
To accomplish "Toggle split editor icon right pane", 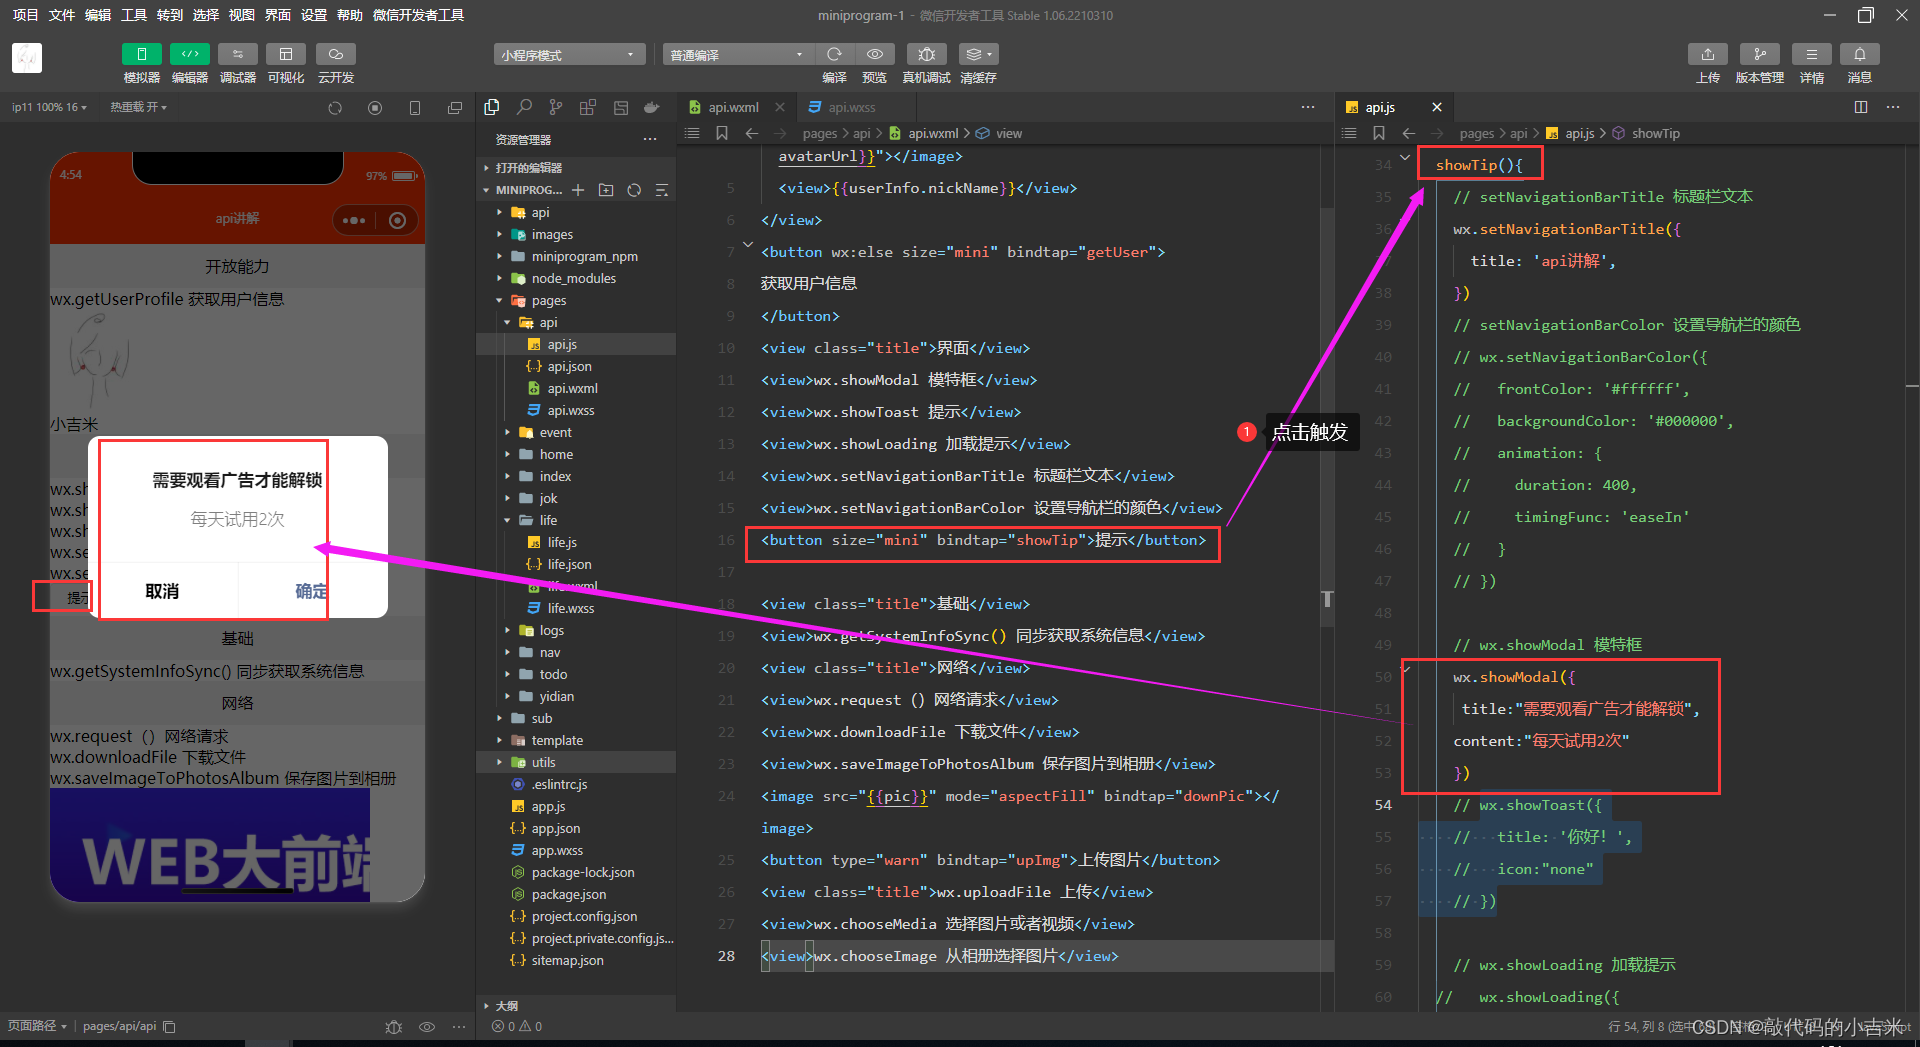I will click(1861, 107).
